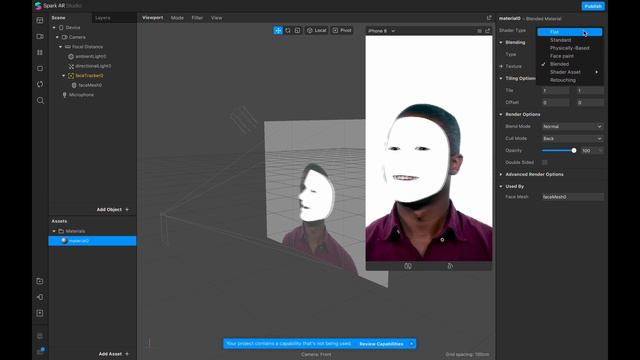Click the switch camera icon below the simulator
This screenshot has width=640, height=360.
[408, 266]
